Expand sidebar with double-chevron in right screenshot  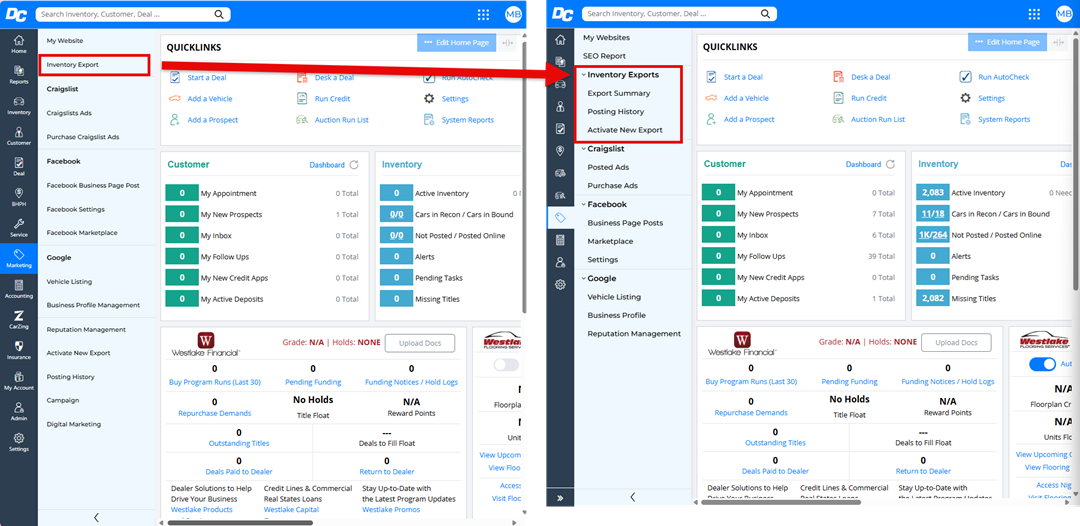click(560, 498)
